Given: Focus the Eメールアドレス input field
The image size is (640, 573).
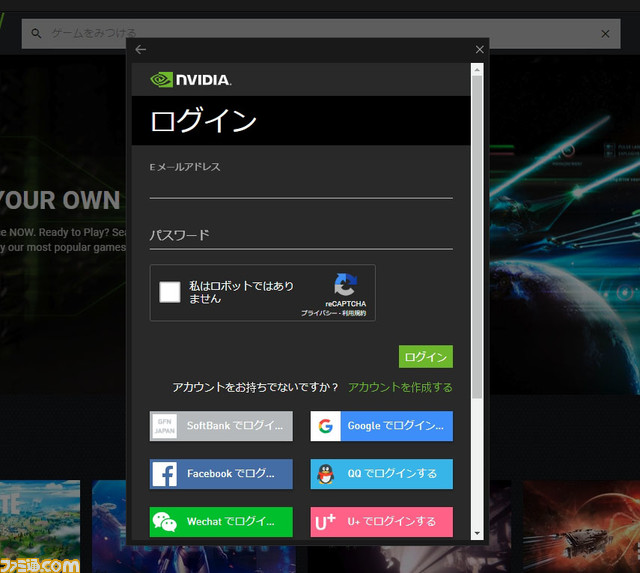Looking at the screenshot, I should (x=301, y=188).
